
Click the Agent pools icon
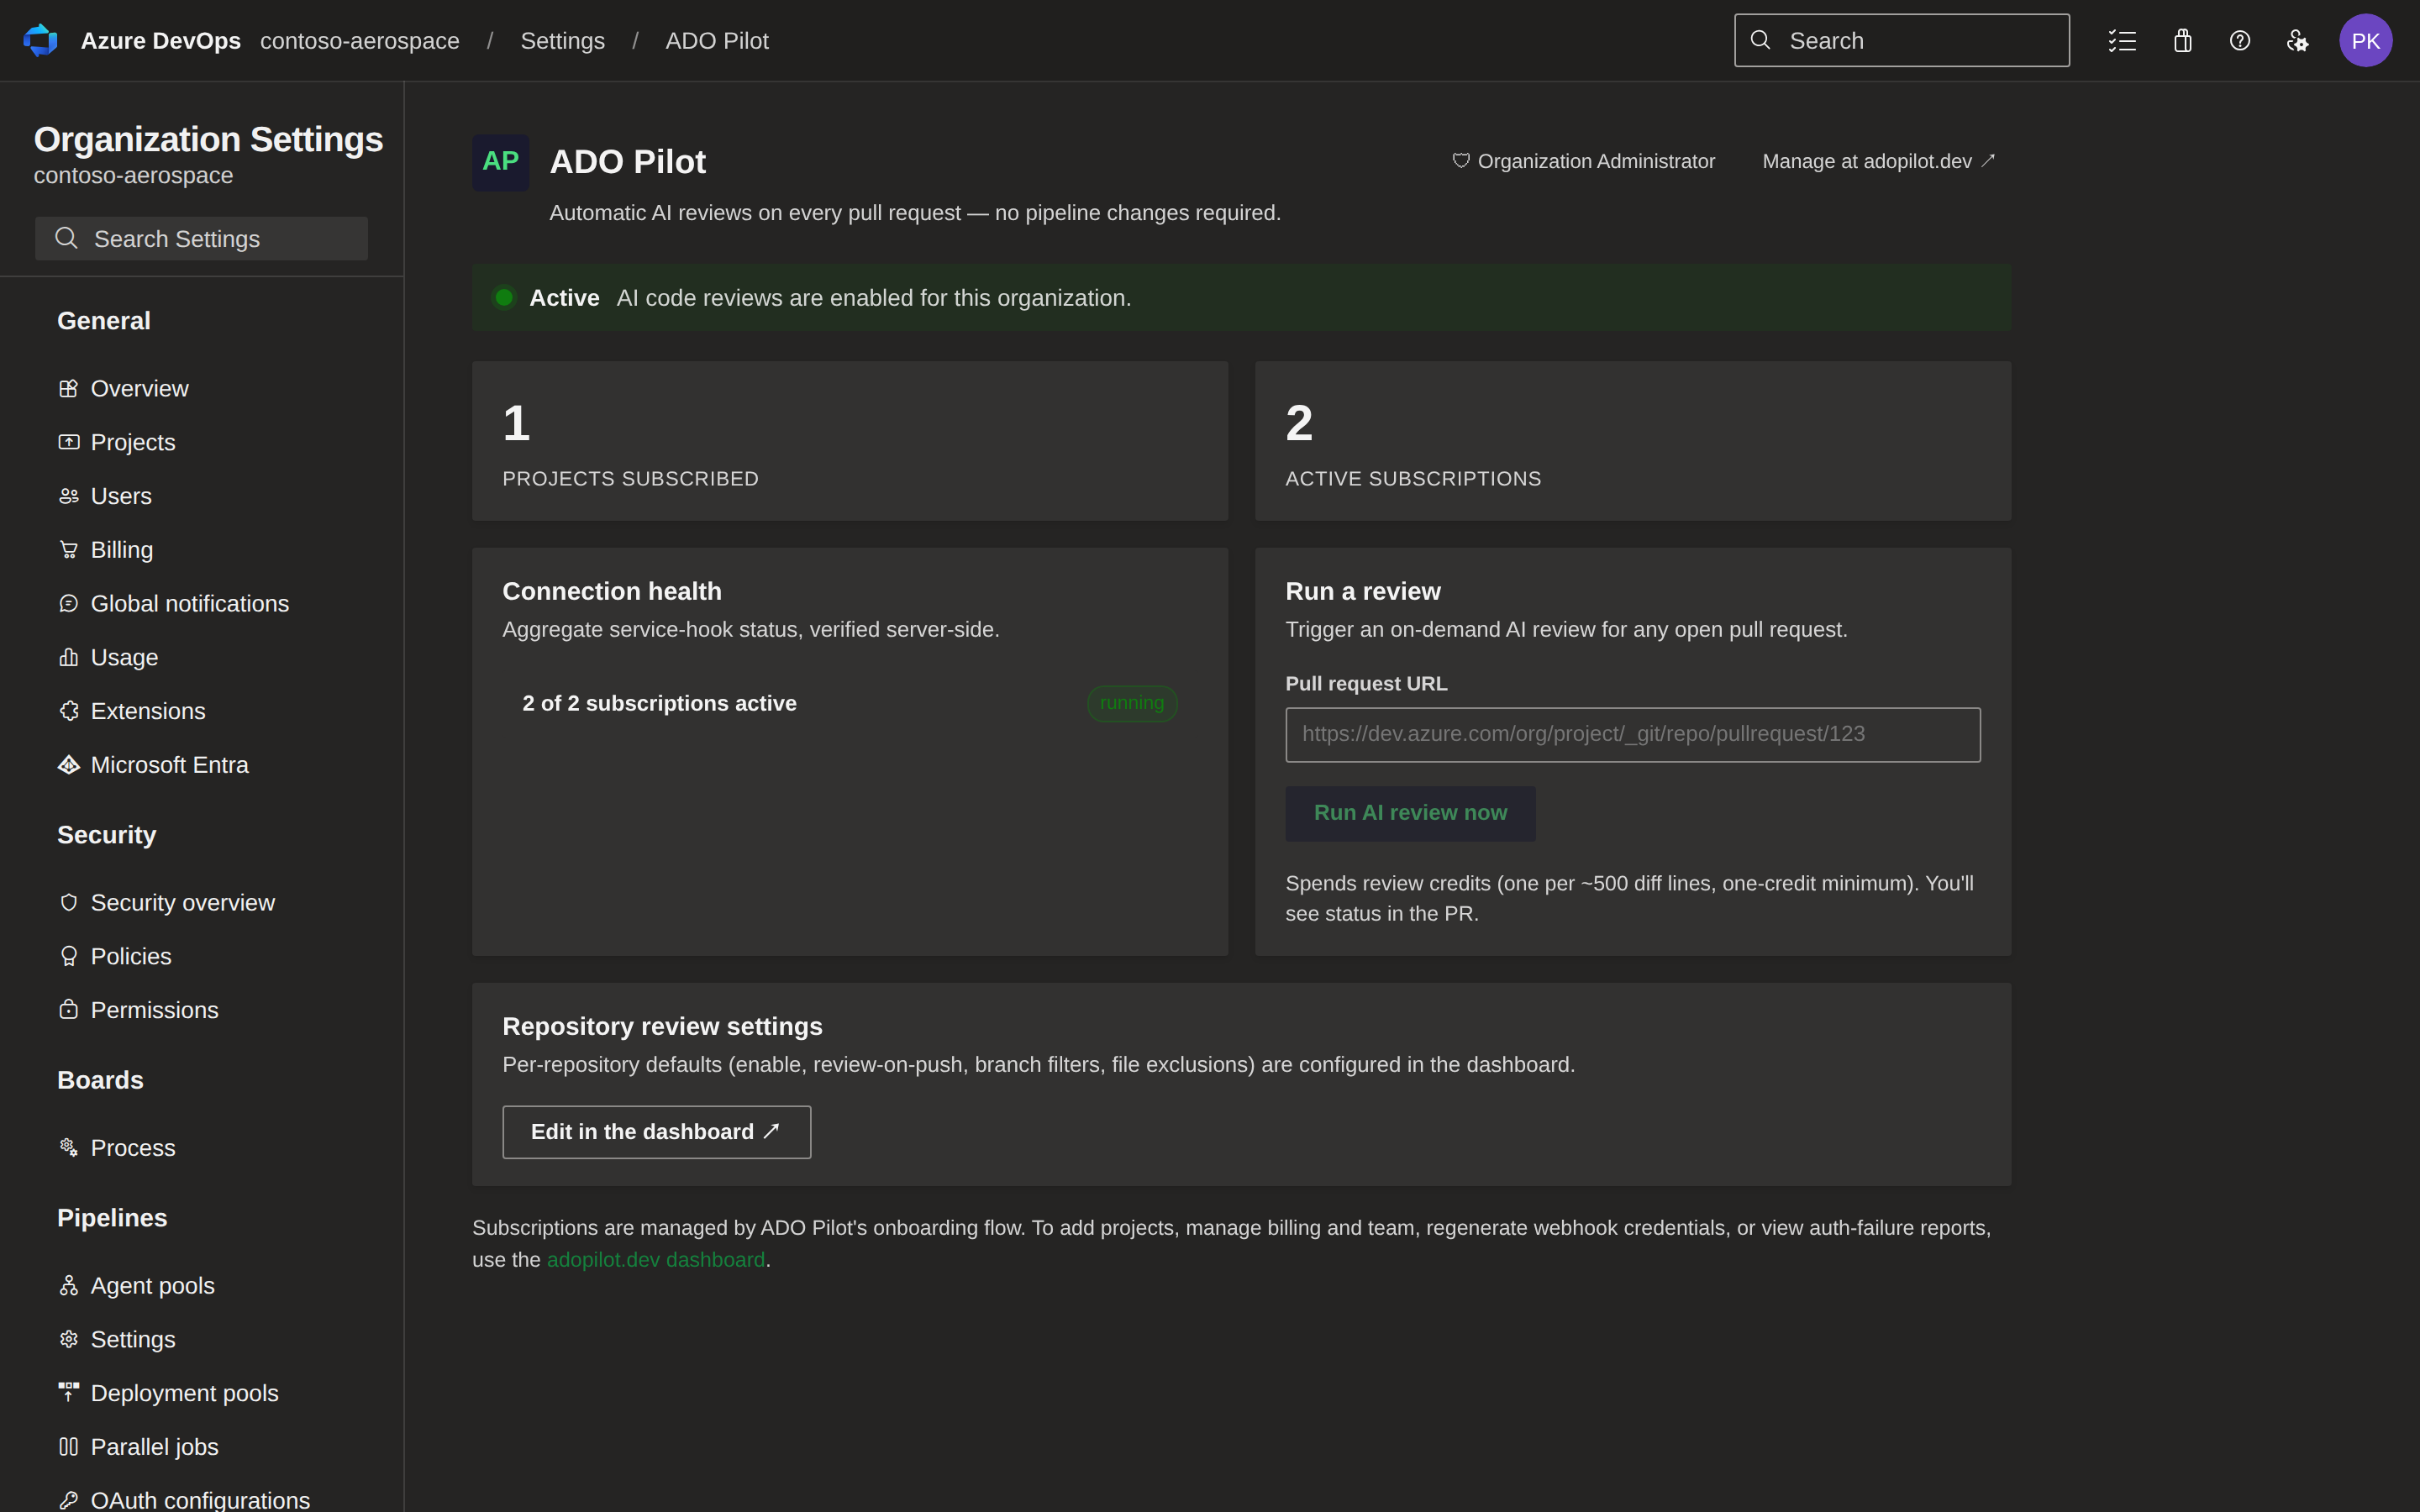coord(68,1285)
